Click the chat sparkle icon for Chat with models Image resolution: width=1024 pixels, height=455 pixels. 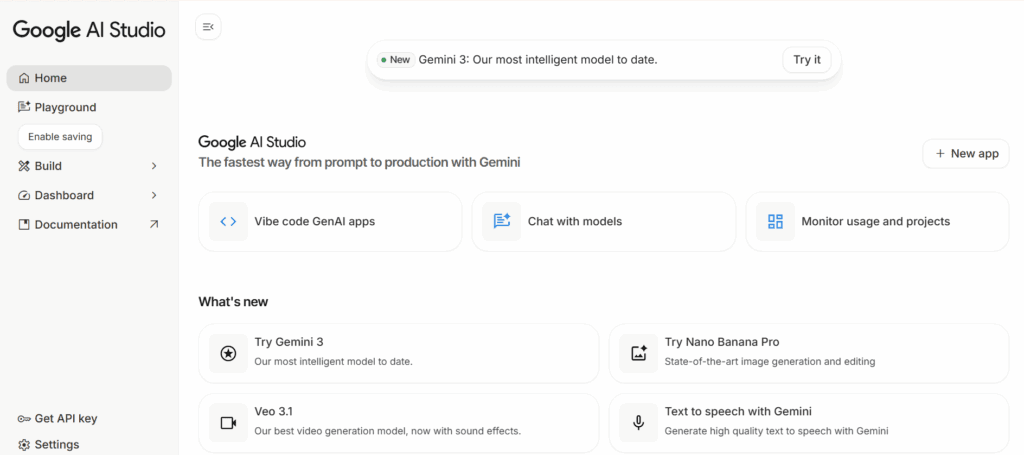tap(502, 221)
